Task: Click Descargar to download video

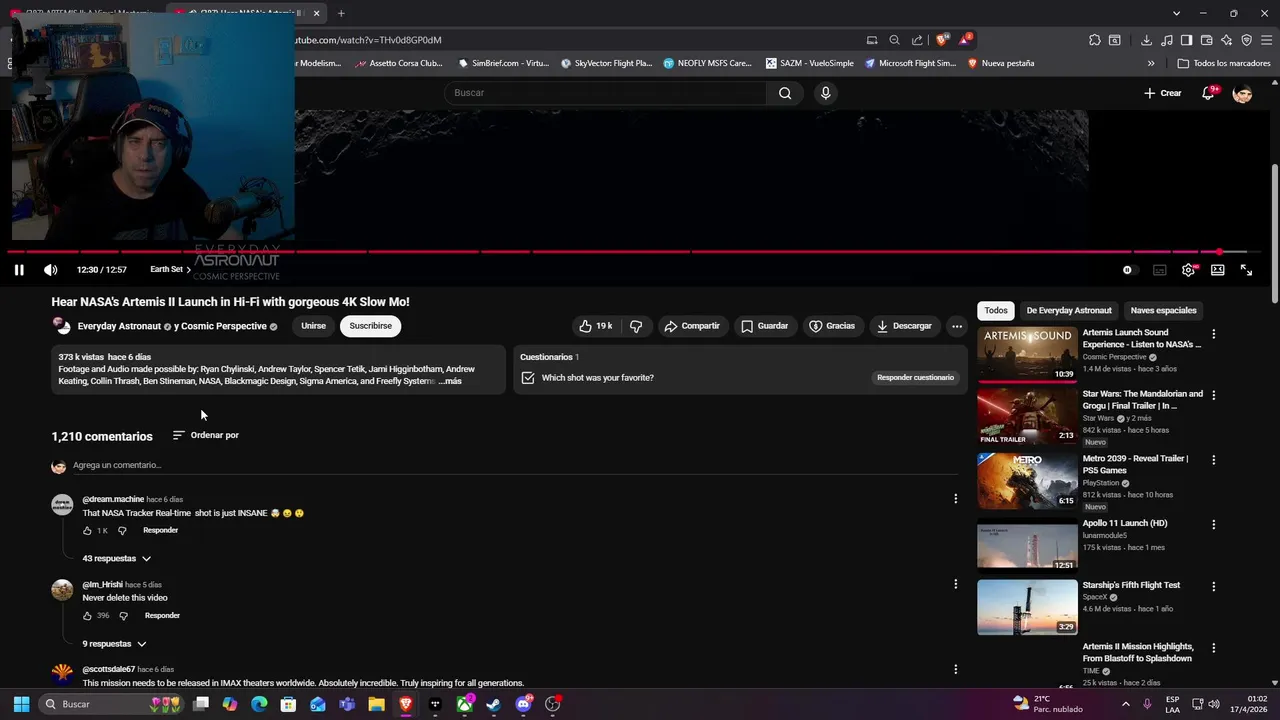Action: click(x=904, y=326)
